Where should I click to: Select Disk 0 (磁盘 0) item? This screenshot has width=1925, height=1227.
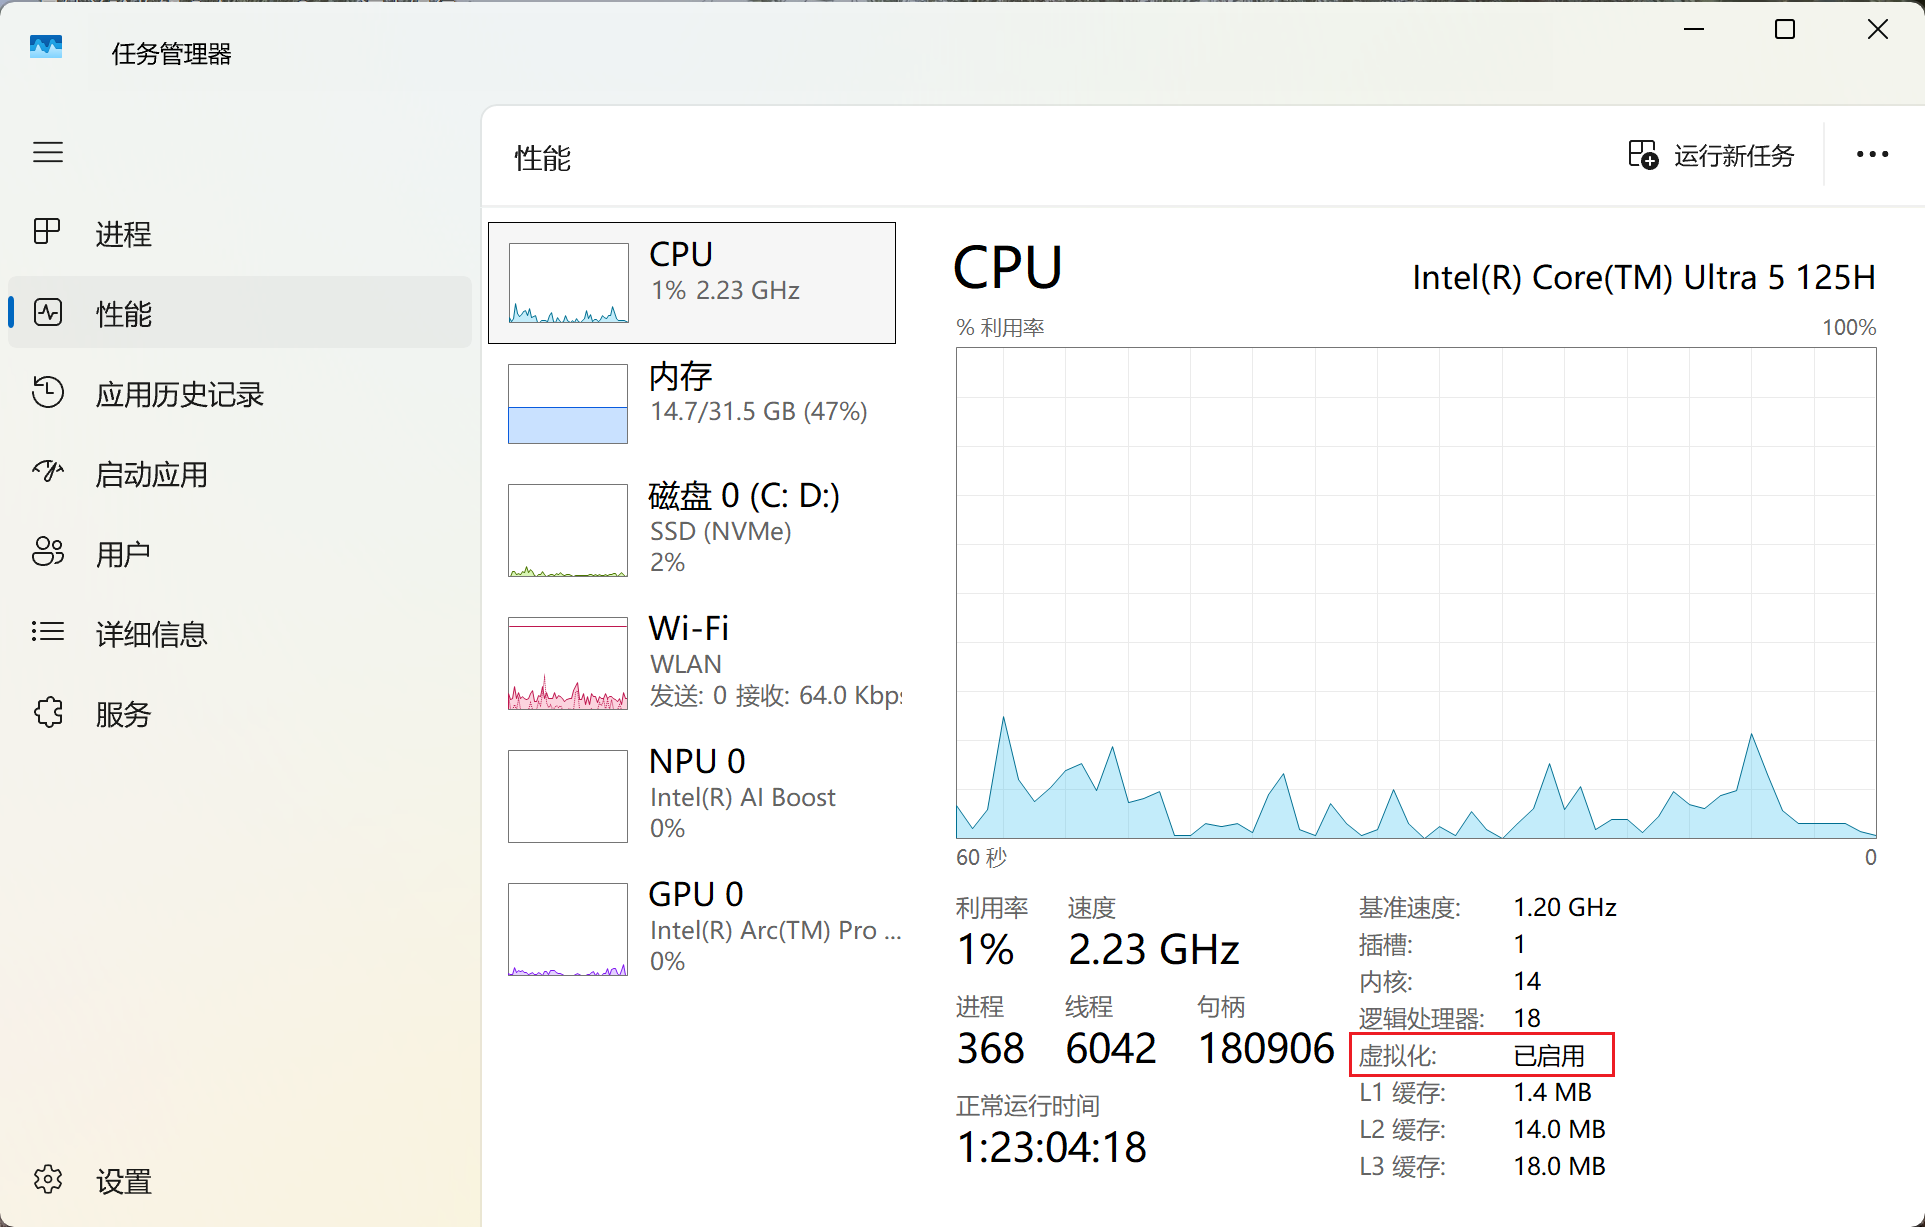point(691,530)
